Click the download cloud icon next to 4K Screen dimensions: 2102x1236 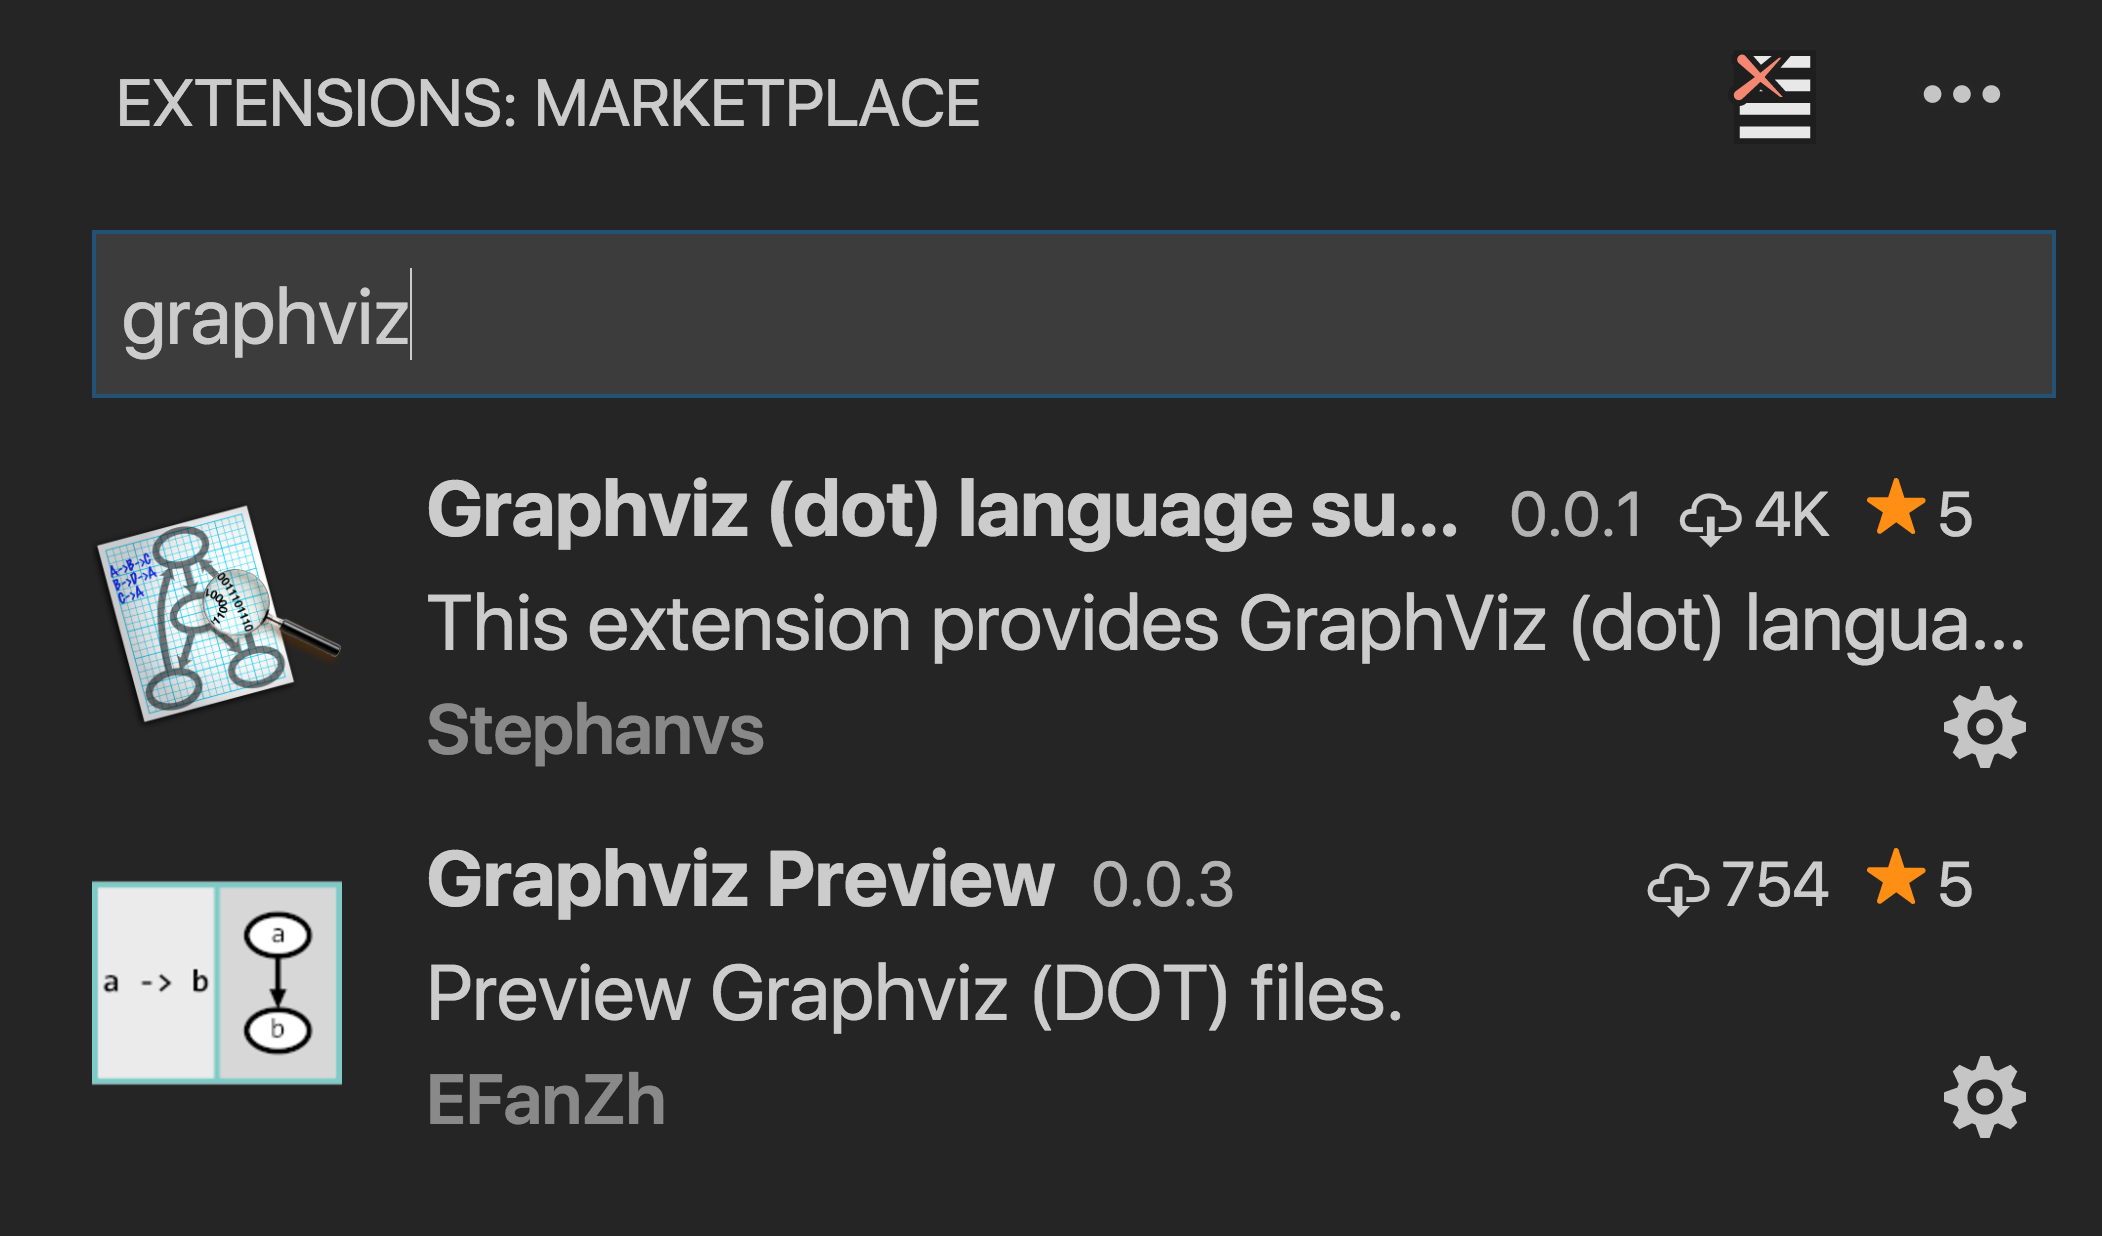coord(1712,515)
